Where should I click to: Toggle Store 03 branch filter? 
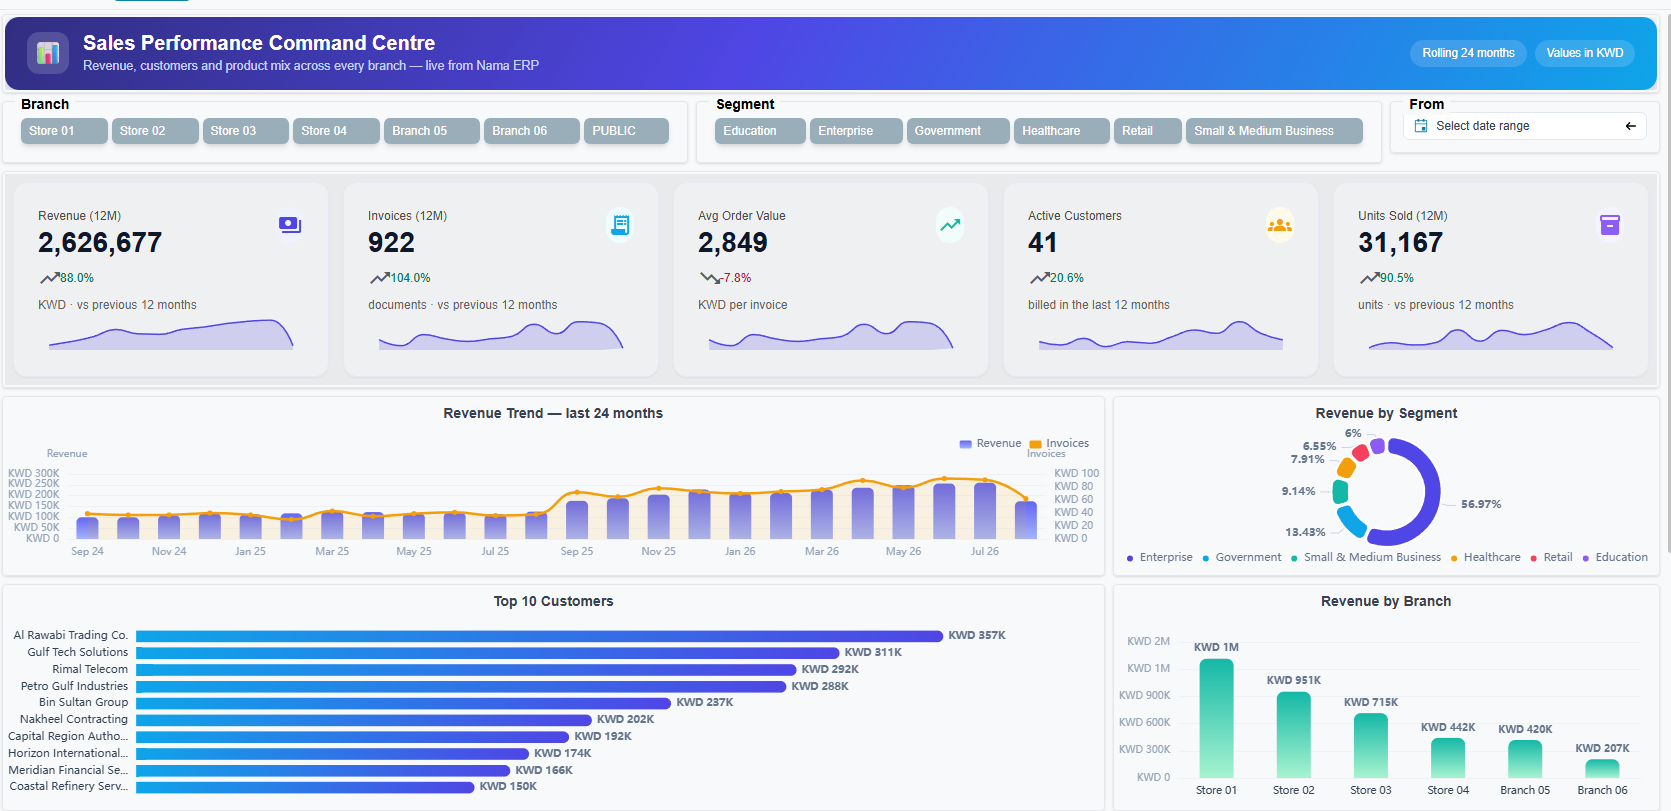click(x=245, y=131)
